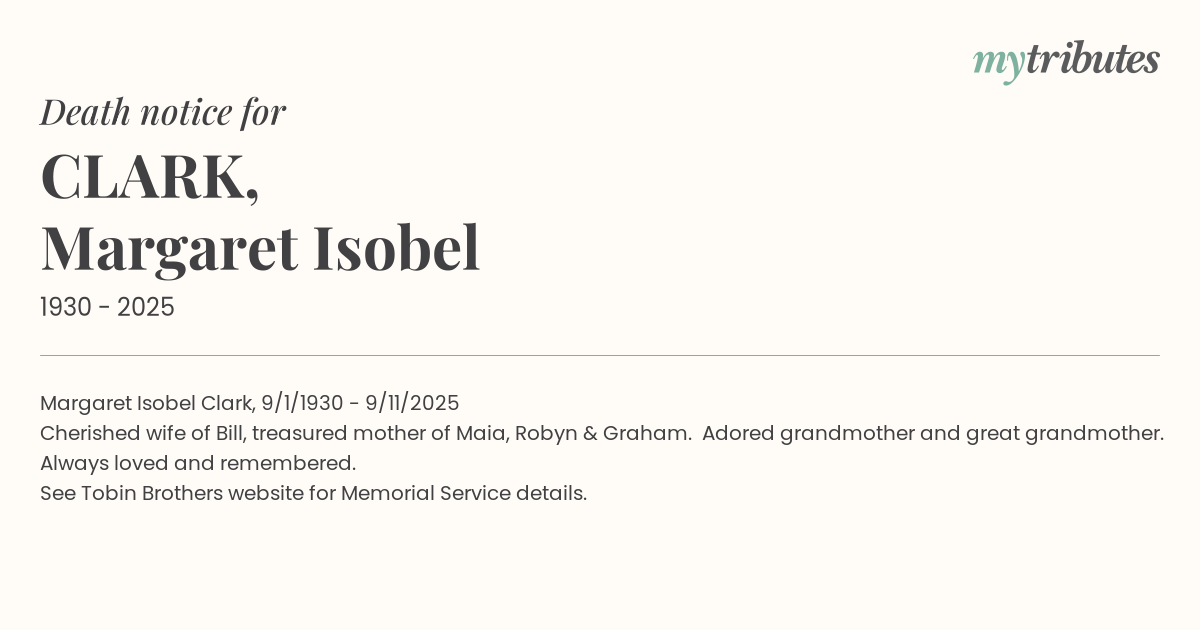Click the "Margaret Isobel Clark" text in notice body
Viewport: 1200px width, 630px height.
point(146,403)
